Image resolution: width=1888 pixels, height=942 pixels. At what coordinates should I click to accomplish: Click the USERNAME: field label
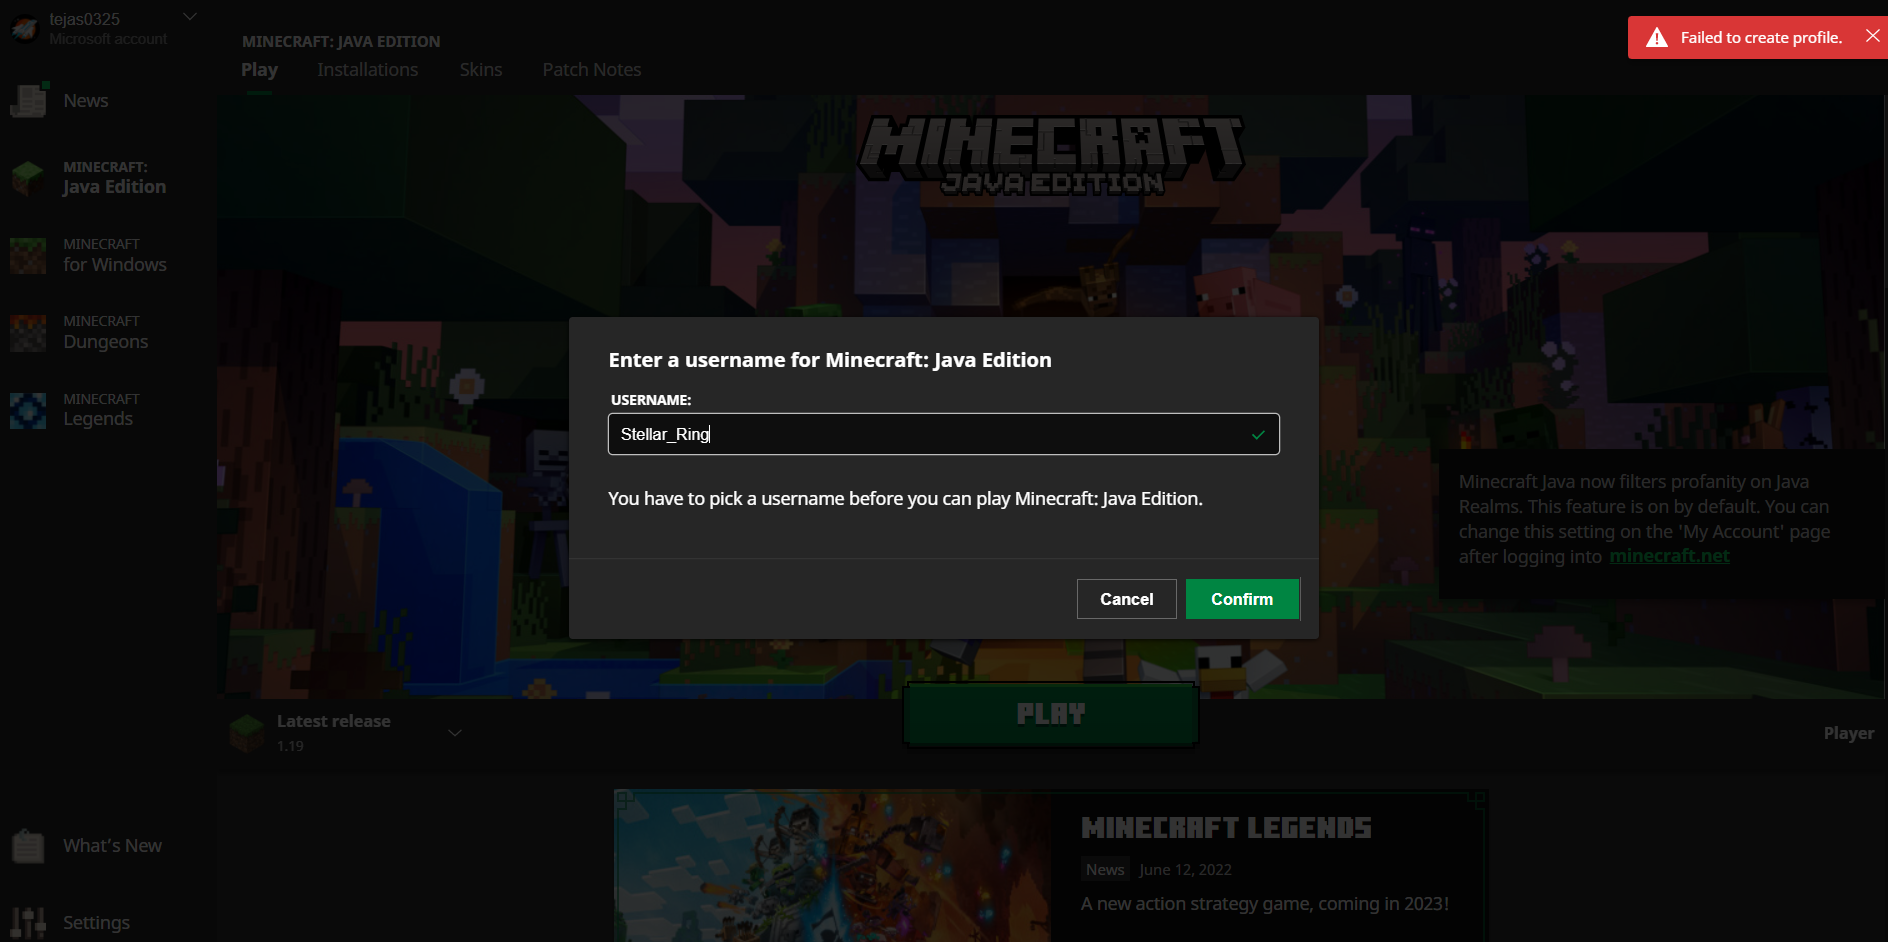tap(651, 400)
